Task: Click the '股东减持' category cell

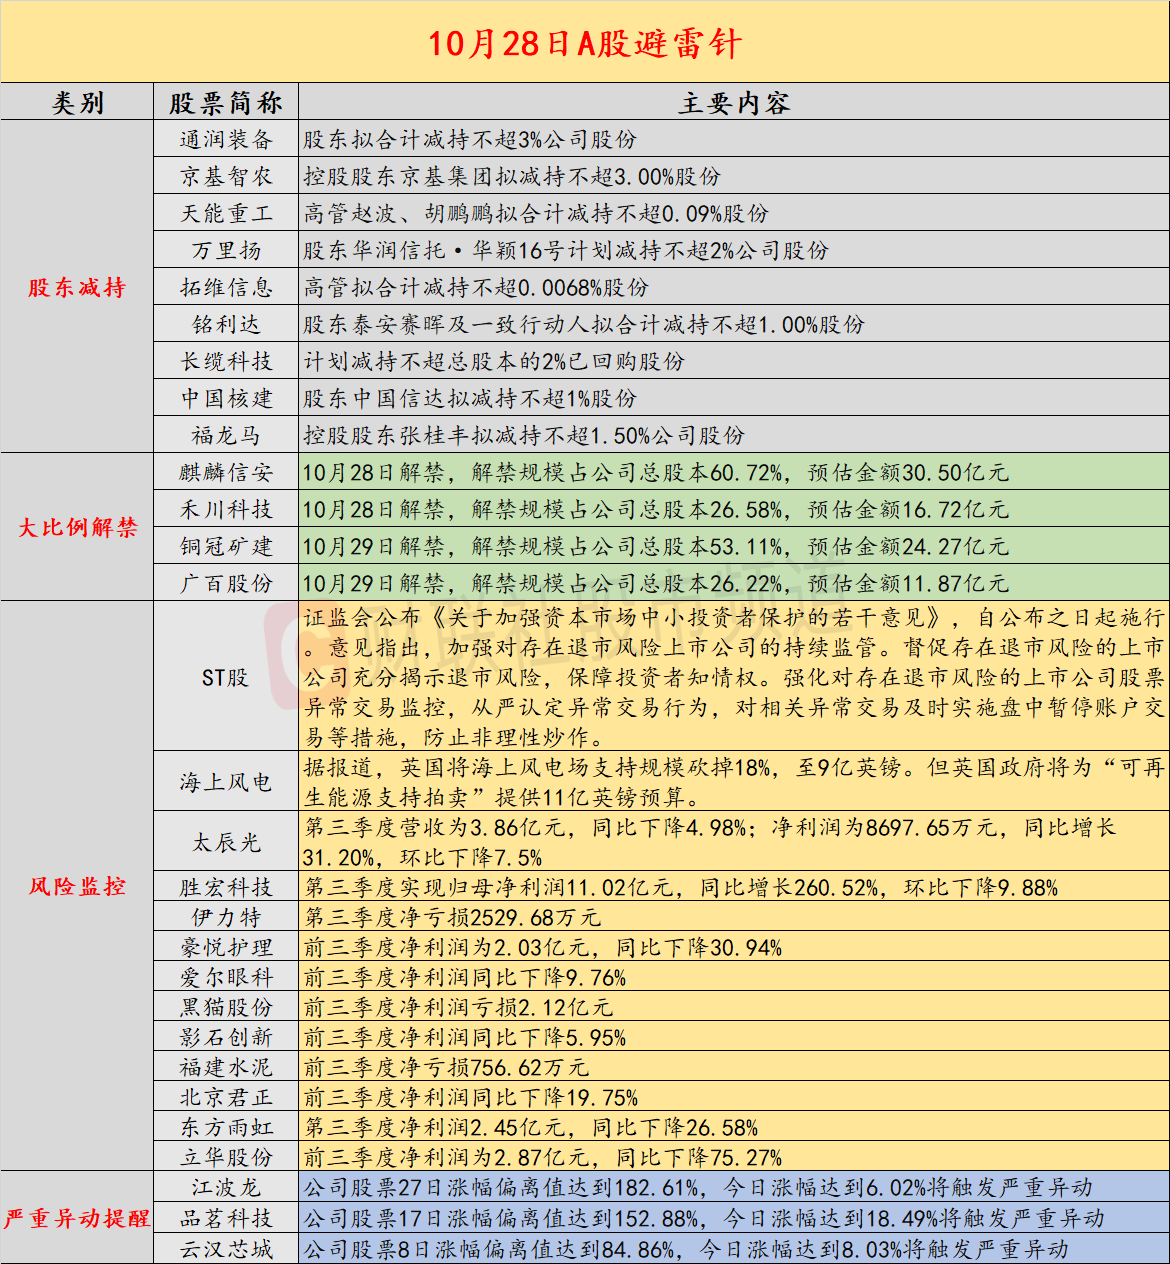Action: point(77,288)
